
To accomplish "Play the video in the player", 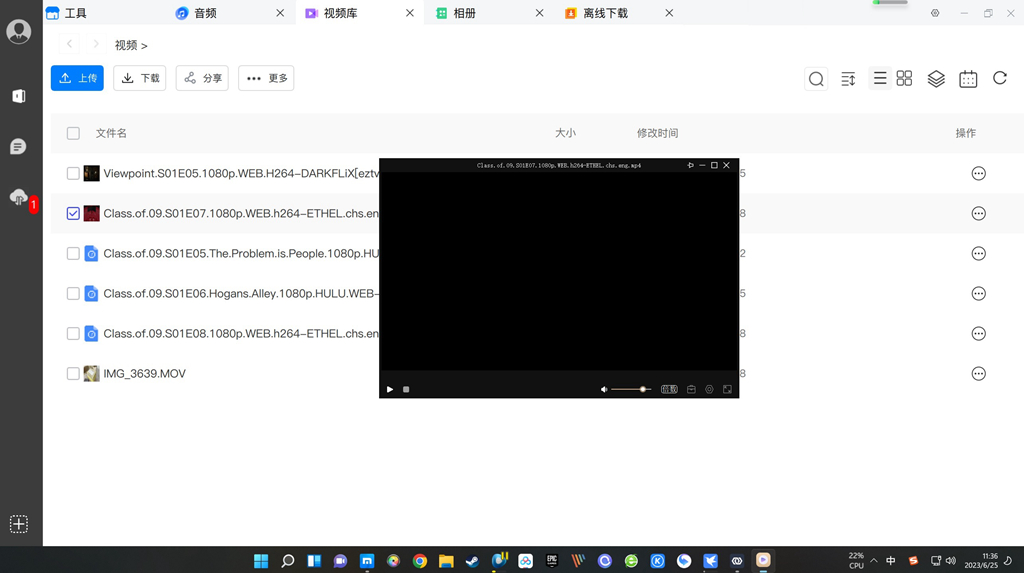I will (390, 389).
